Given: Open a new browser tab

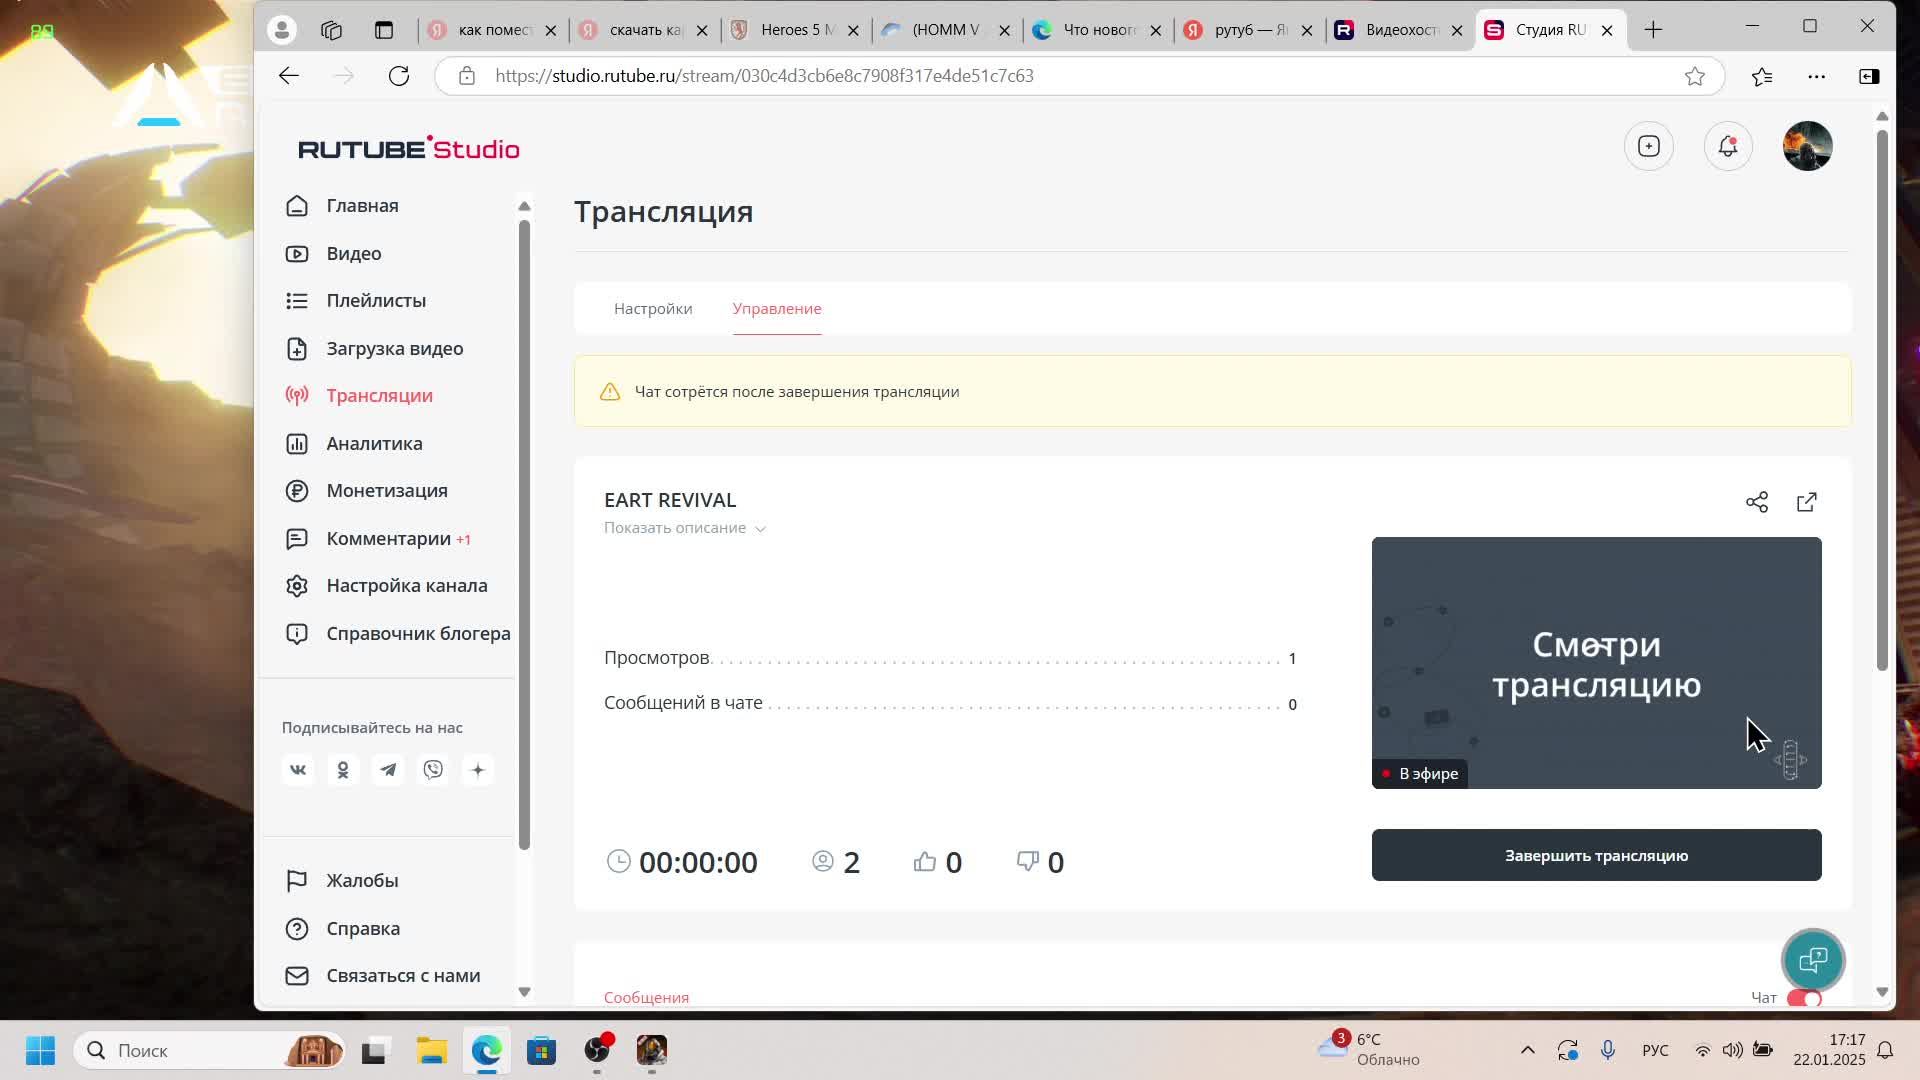Looking at the screenshot, I should (1653, 30).
